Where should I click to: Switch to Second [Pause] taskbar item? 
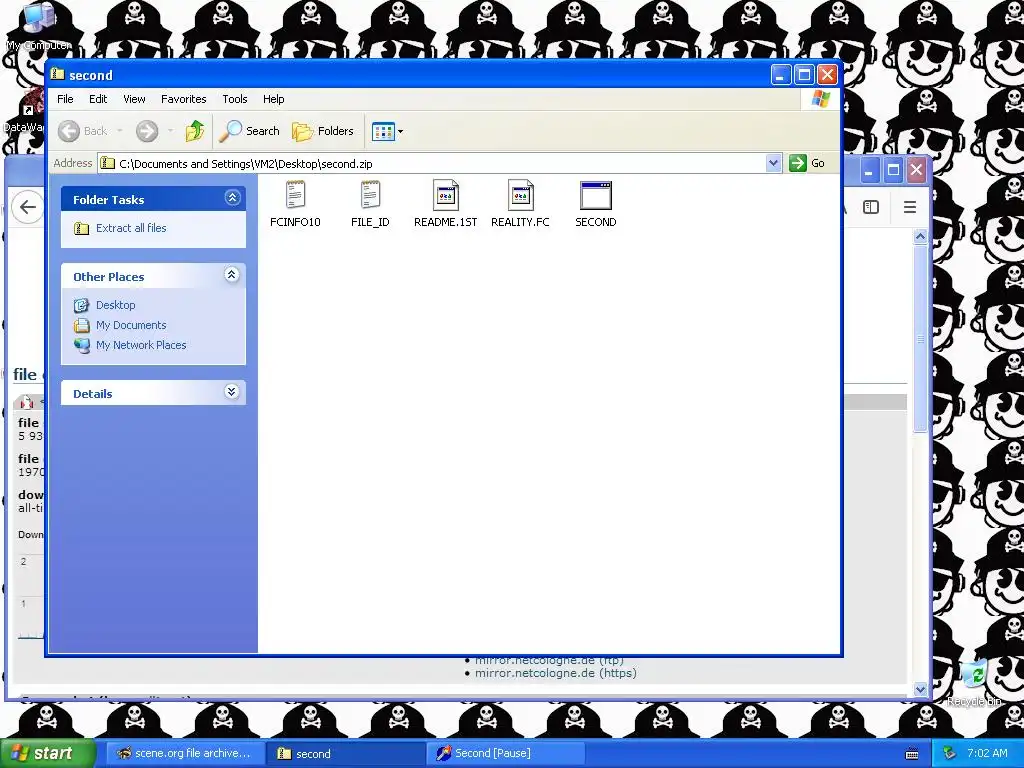[x=506, y=754]
